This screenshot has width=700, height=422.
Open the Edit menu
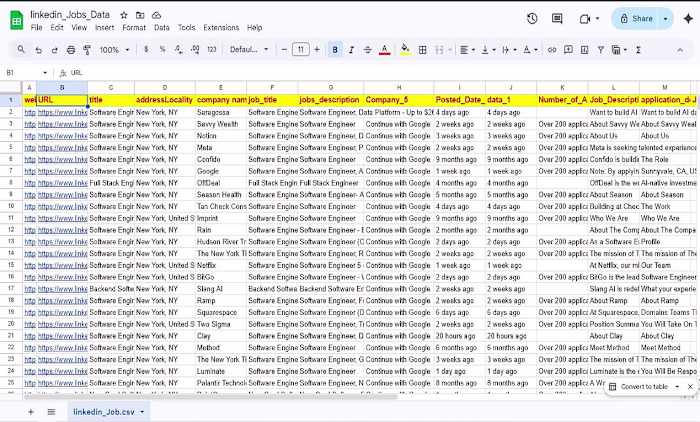tap(57, 28)
